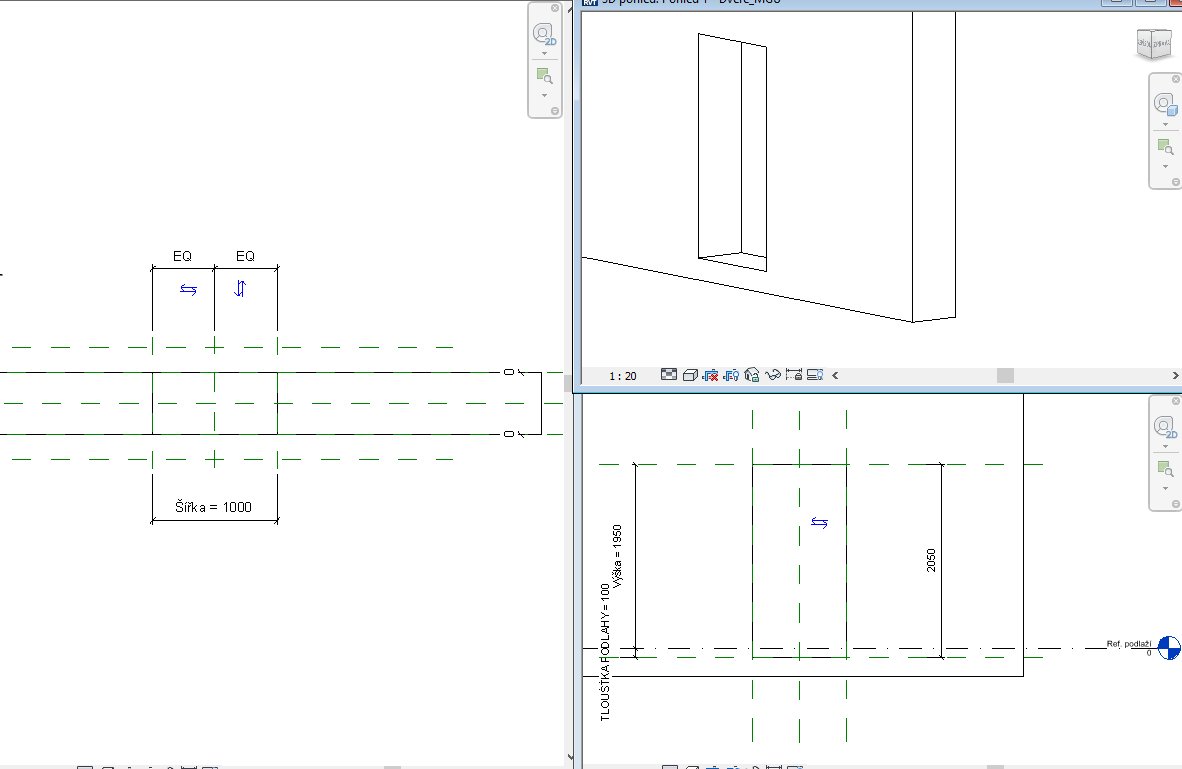
Task: Select the 2050 dimension in elevation
Action: click(x=931, y=560)
